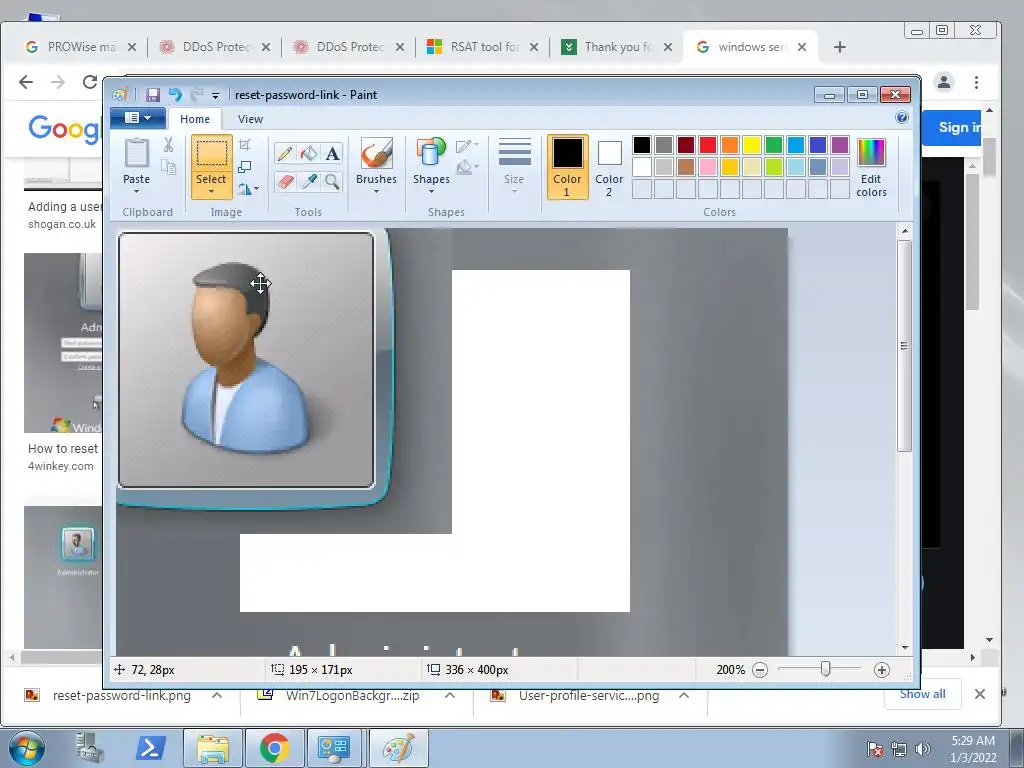Click the Paste clipboard icon
Screen dimensions: 1024x768
[136, 153]
